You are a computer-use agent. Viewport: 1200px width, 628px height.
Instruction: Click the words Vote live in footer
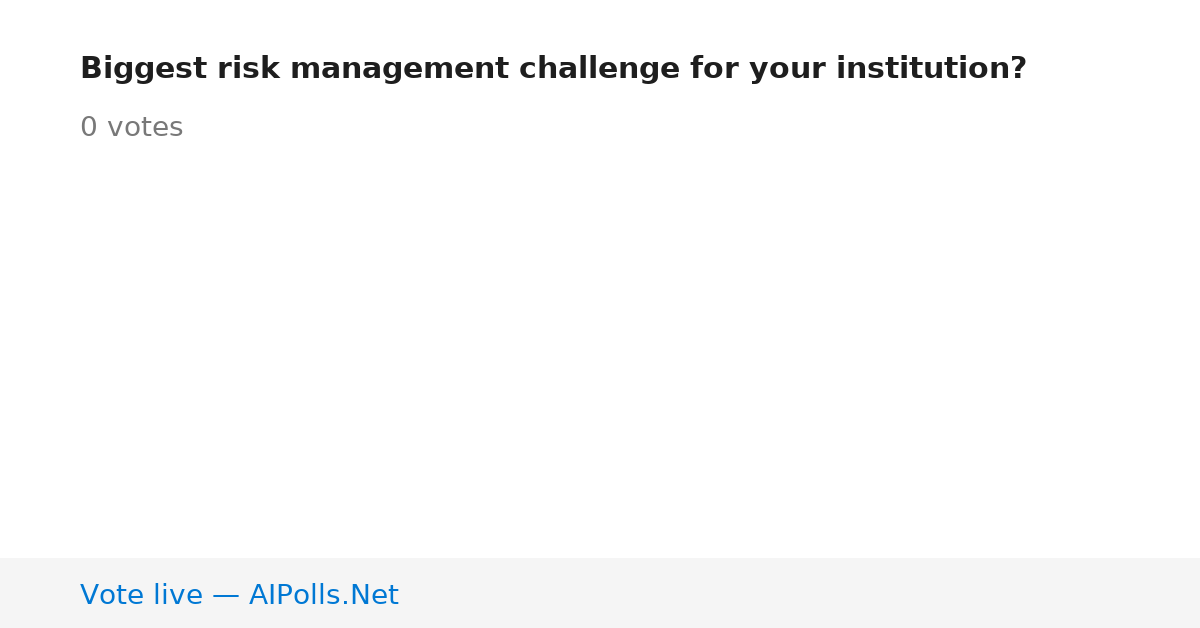click(141, 595)
